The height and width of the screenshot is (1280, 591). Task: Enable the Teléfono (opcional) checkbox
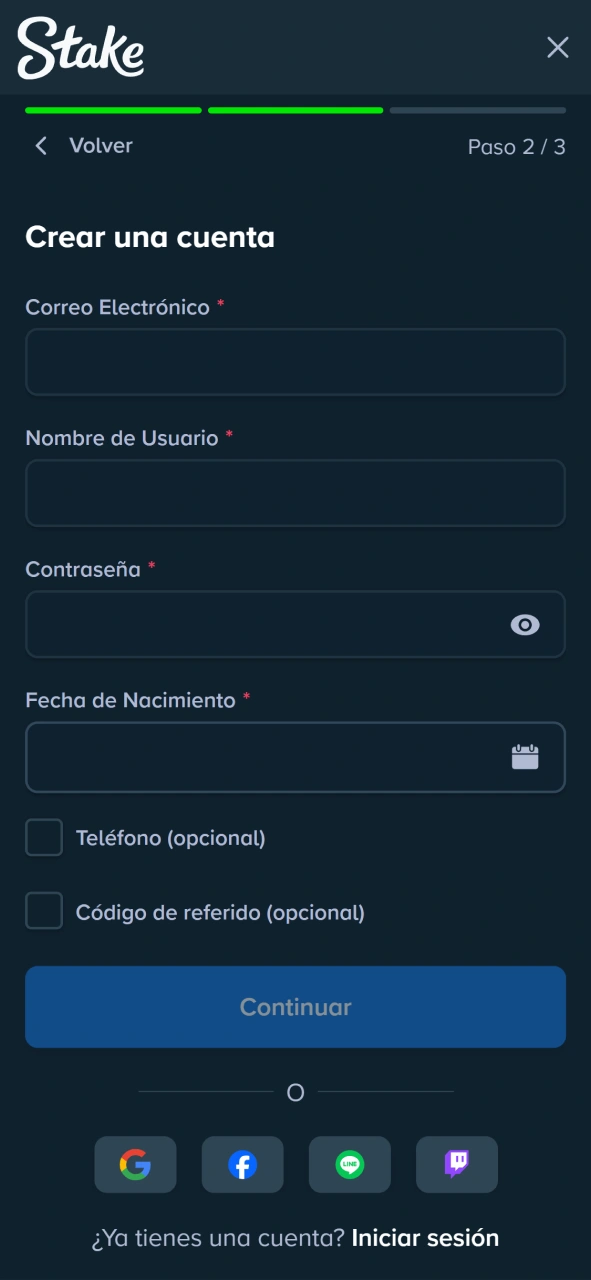[x=43, y=837]
